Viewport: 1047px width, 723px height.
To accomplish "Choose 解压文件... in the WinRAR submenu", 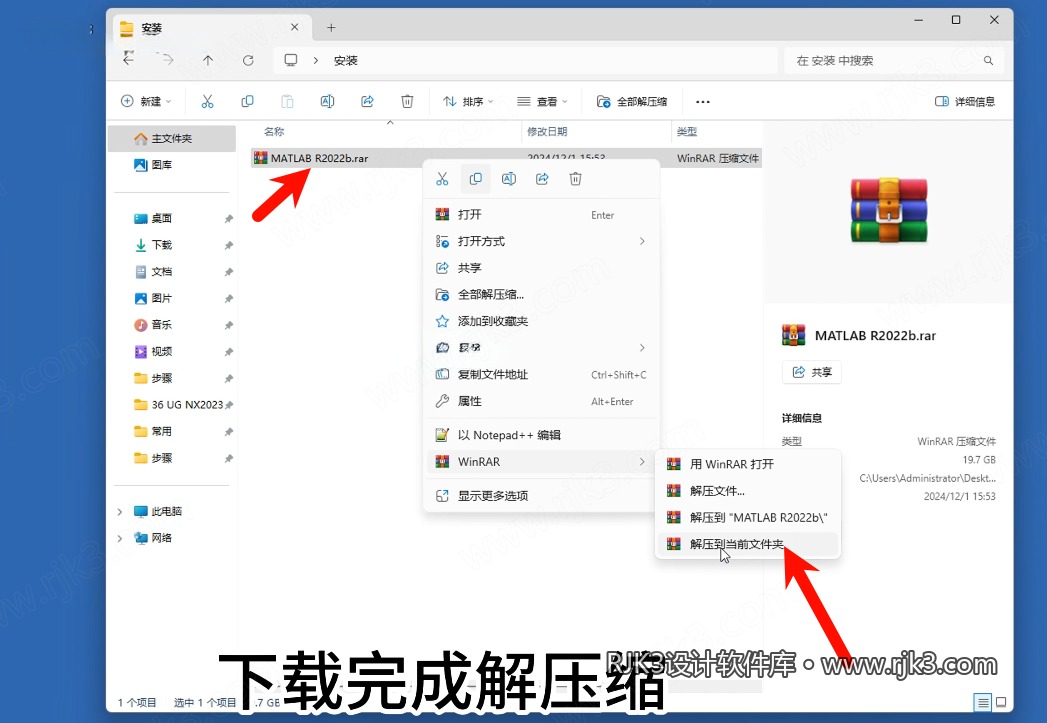I will [x=748, y=491].
